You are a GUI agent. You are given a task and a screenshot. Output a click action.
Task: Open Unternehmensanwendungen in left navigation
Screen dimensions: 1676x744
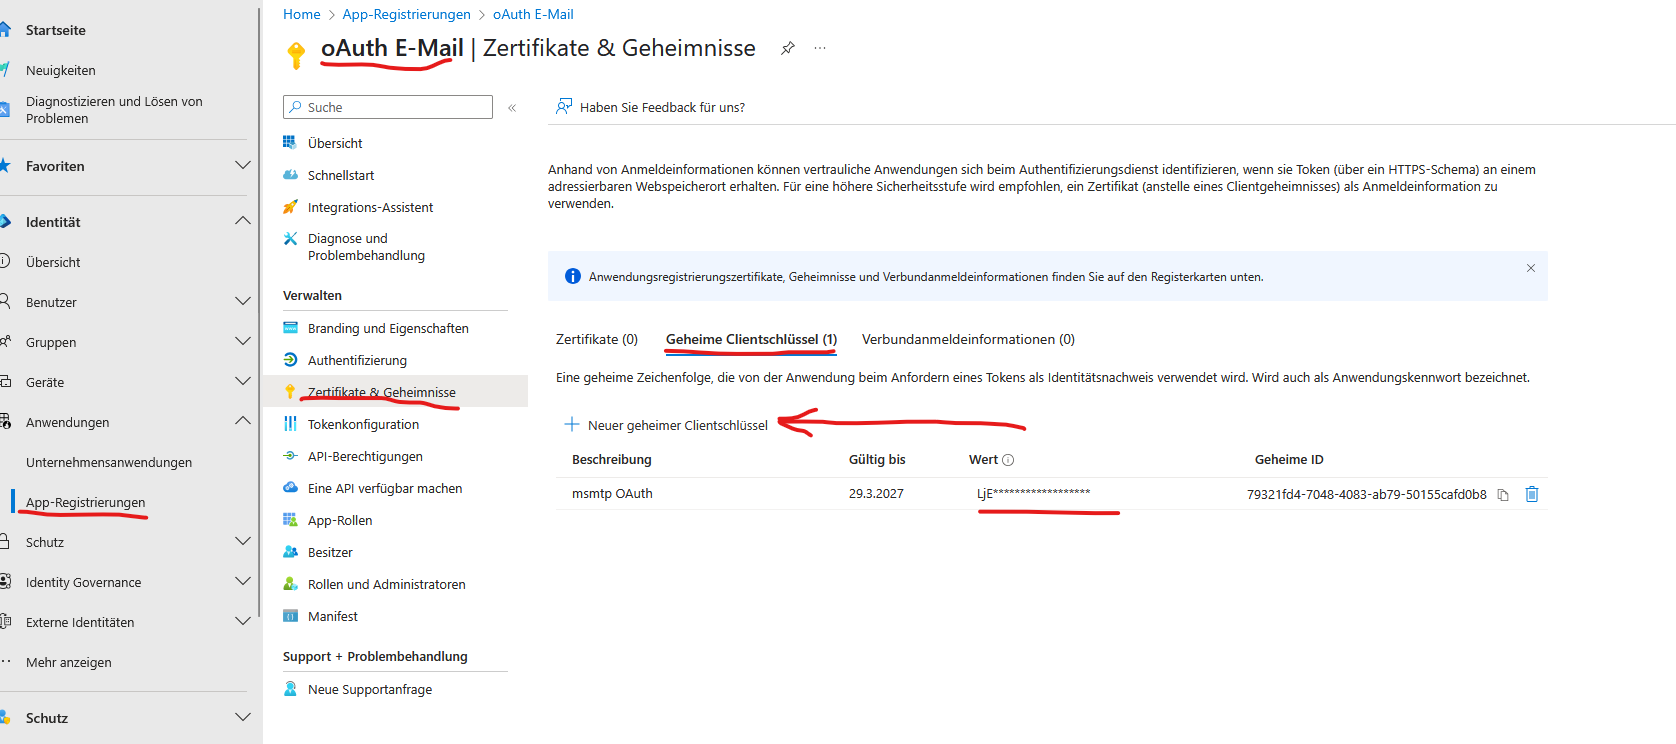click(108, 462)
